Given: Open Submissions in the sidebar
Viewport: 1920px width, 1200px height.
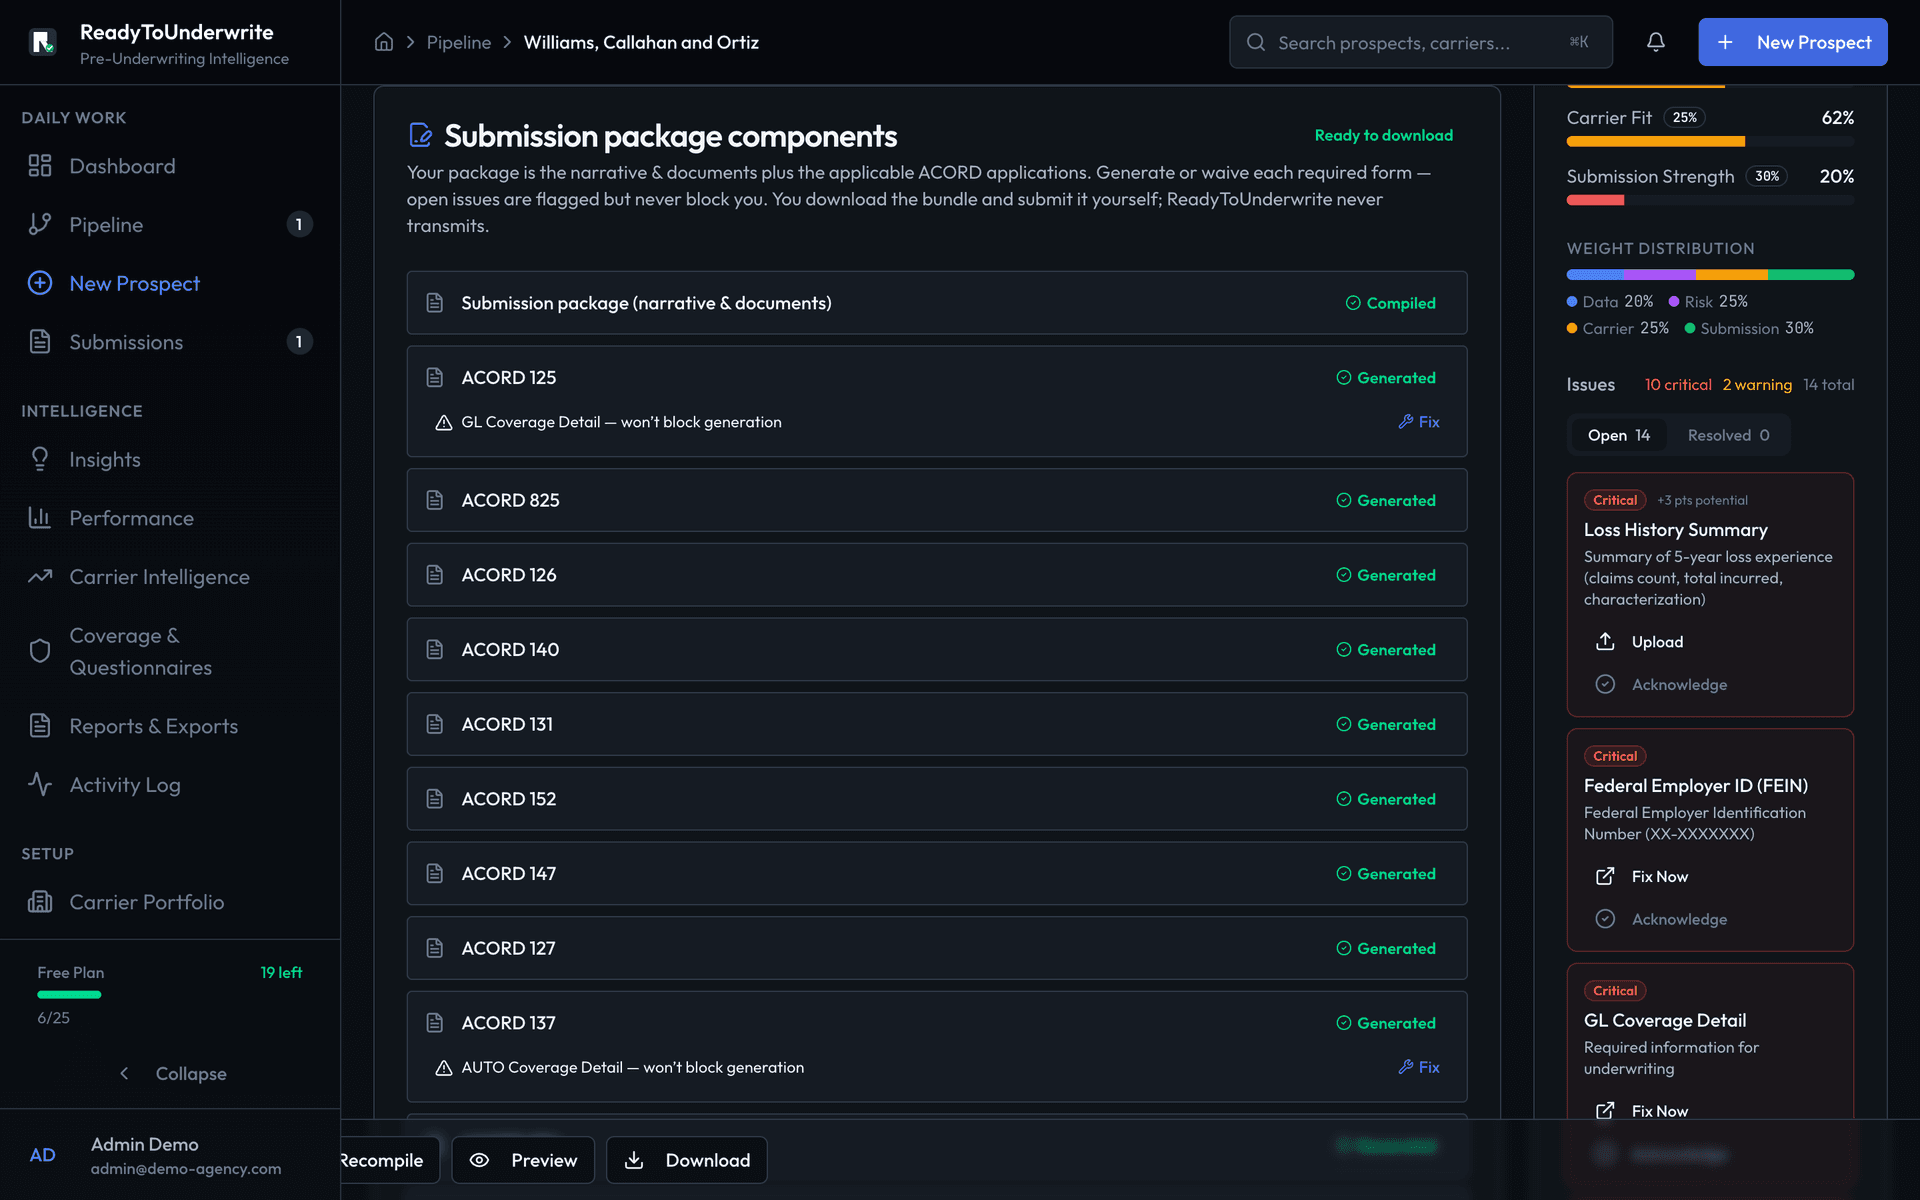Looking at the screenshot, I should (170, 342).
